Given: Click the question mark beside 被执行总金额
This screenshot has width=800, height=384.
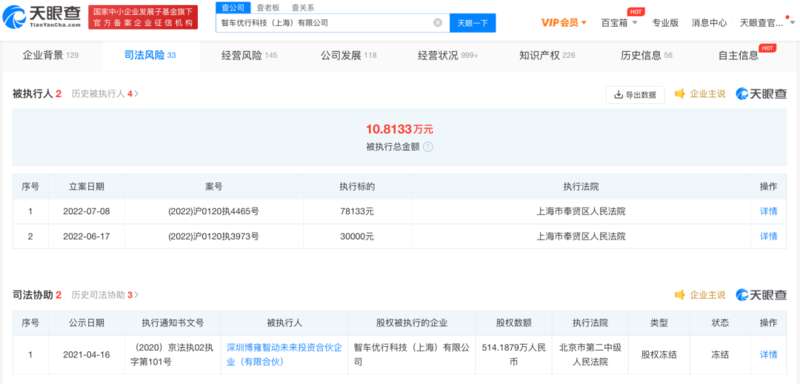Looking at the screenshot, I should click(x=428, y=147).
